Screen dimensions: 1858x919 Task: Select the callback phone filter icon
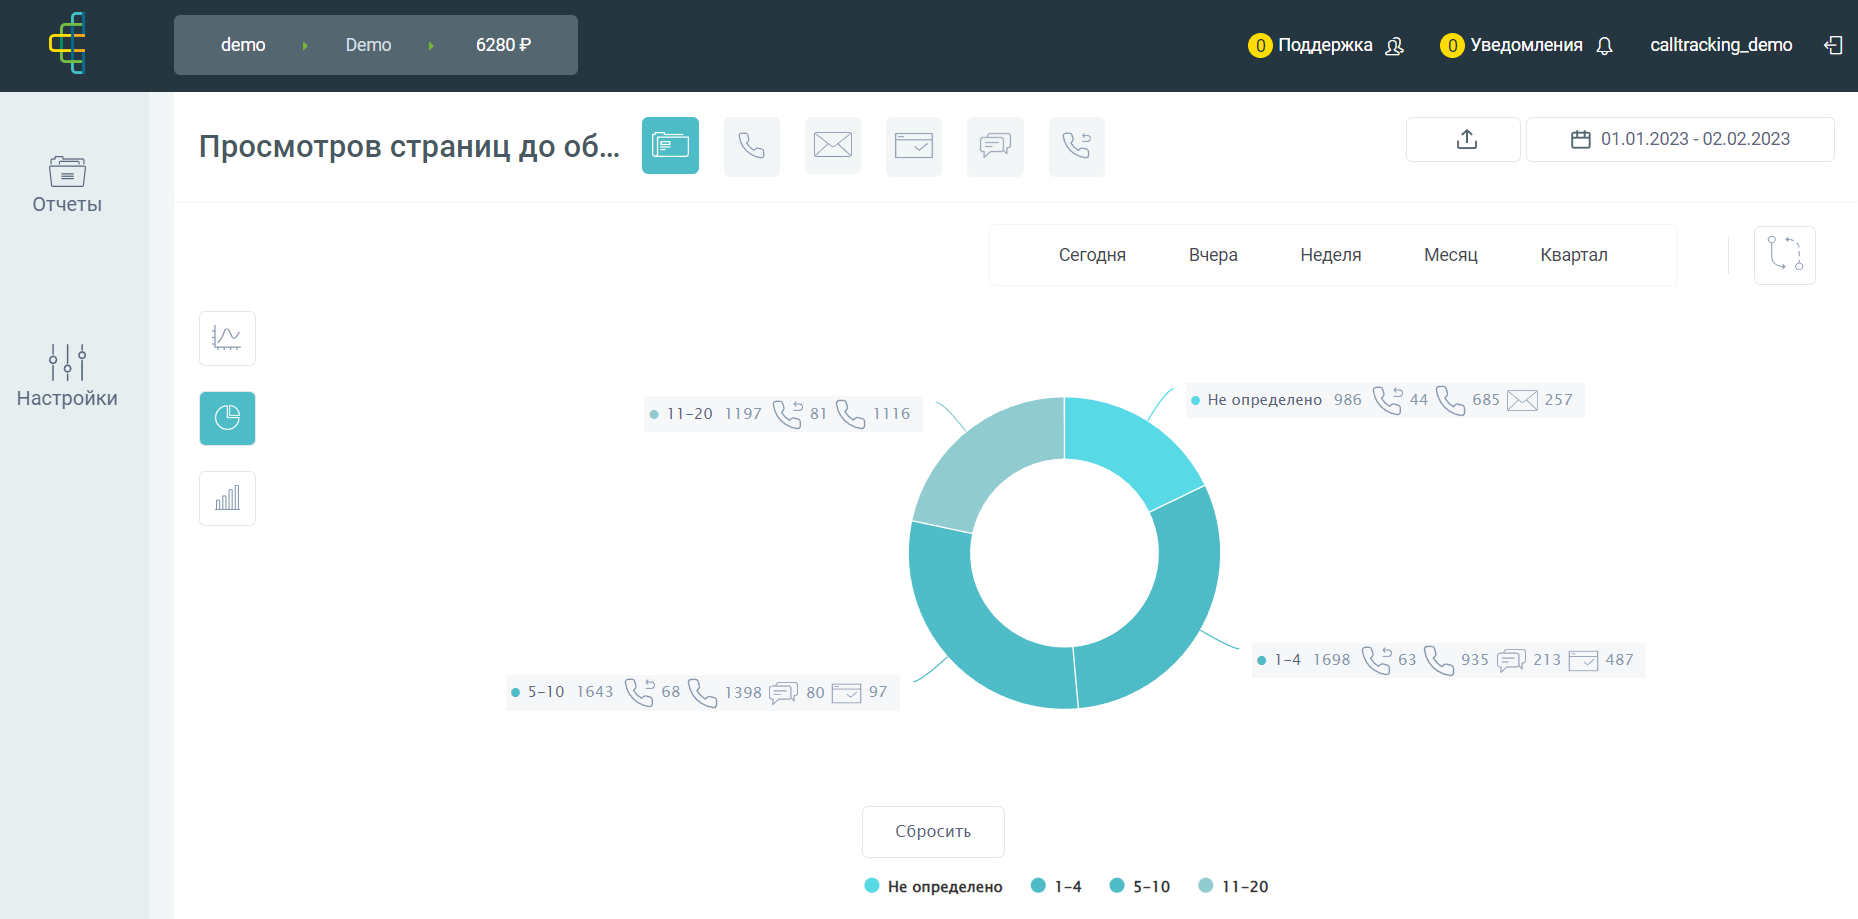[x=1077, y=146]
